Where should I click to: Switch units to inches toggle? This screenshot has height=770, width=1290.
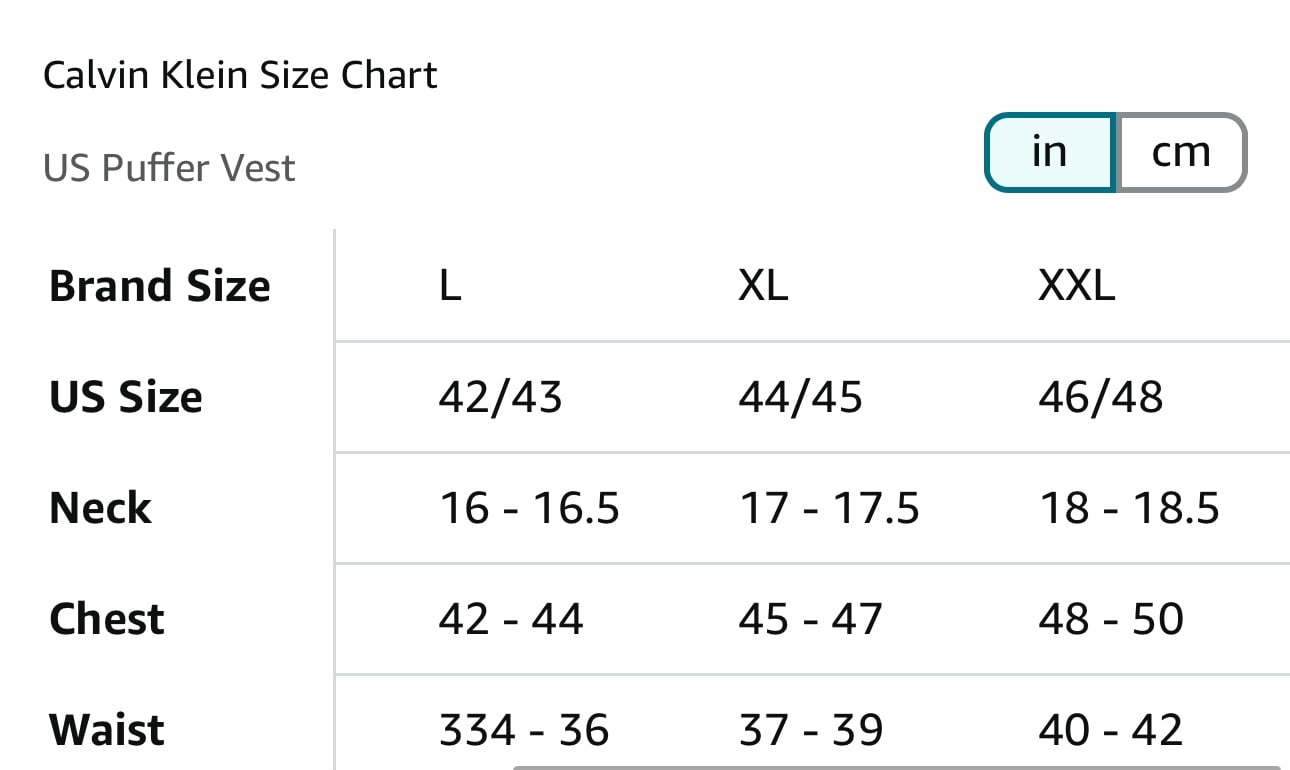coord(1050,152)
